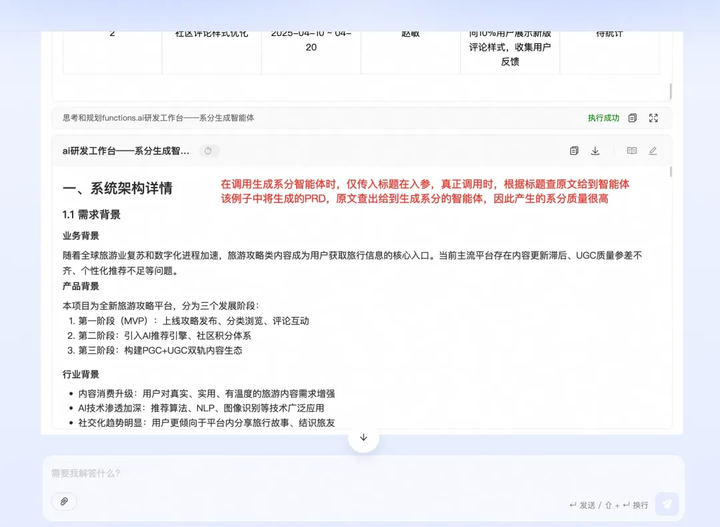
Task: Click the ai研发工作台——系分生成智… document title
Action: click(126, 151)
